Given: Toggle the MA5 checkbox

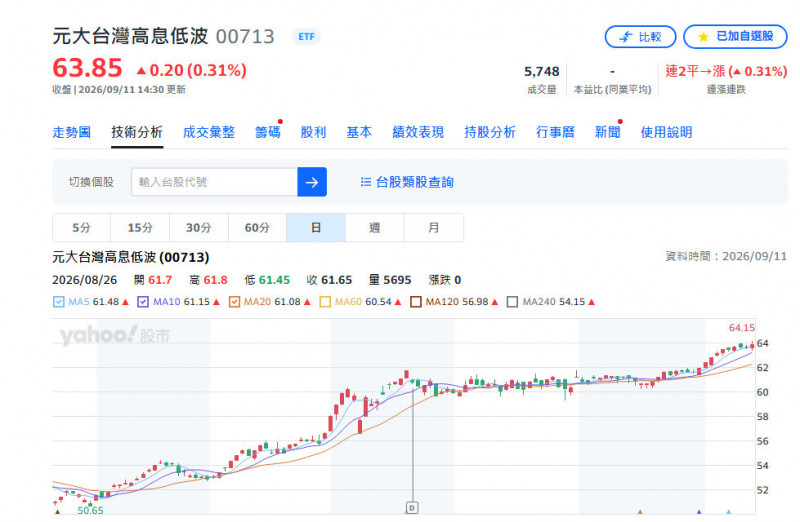Looking at the screenshot, I should click(x=59, y=302).
